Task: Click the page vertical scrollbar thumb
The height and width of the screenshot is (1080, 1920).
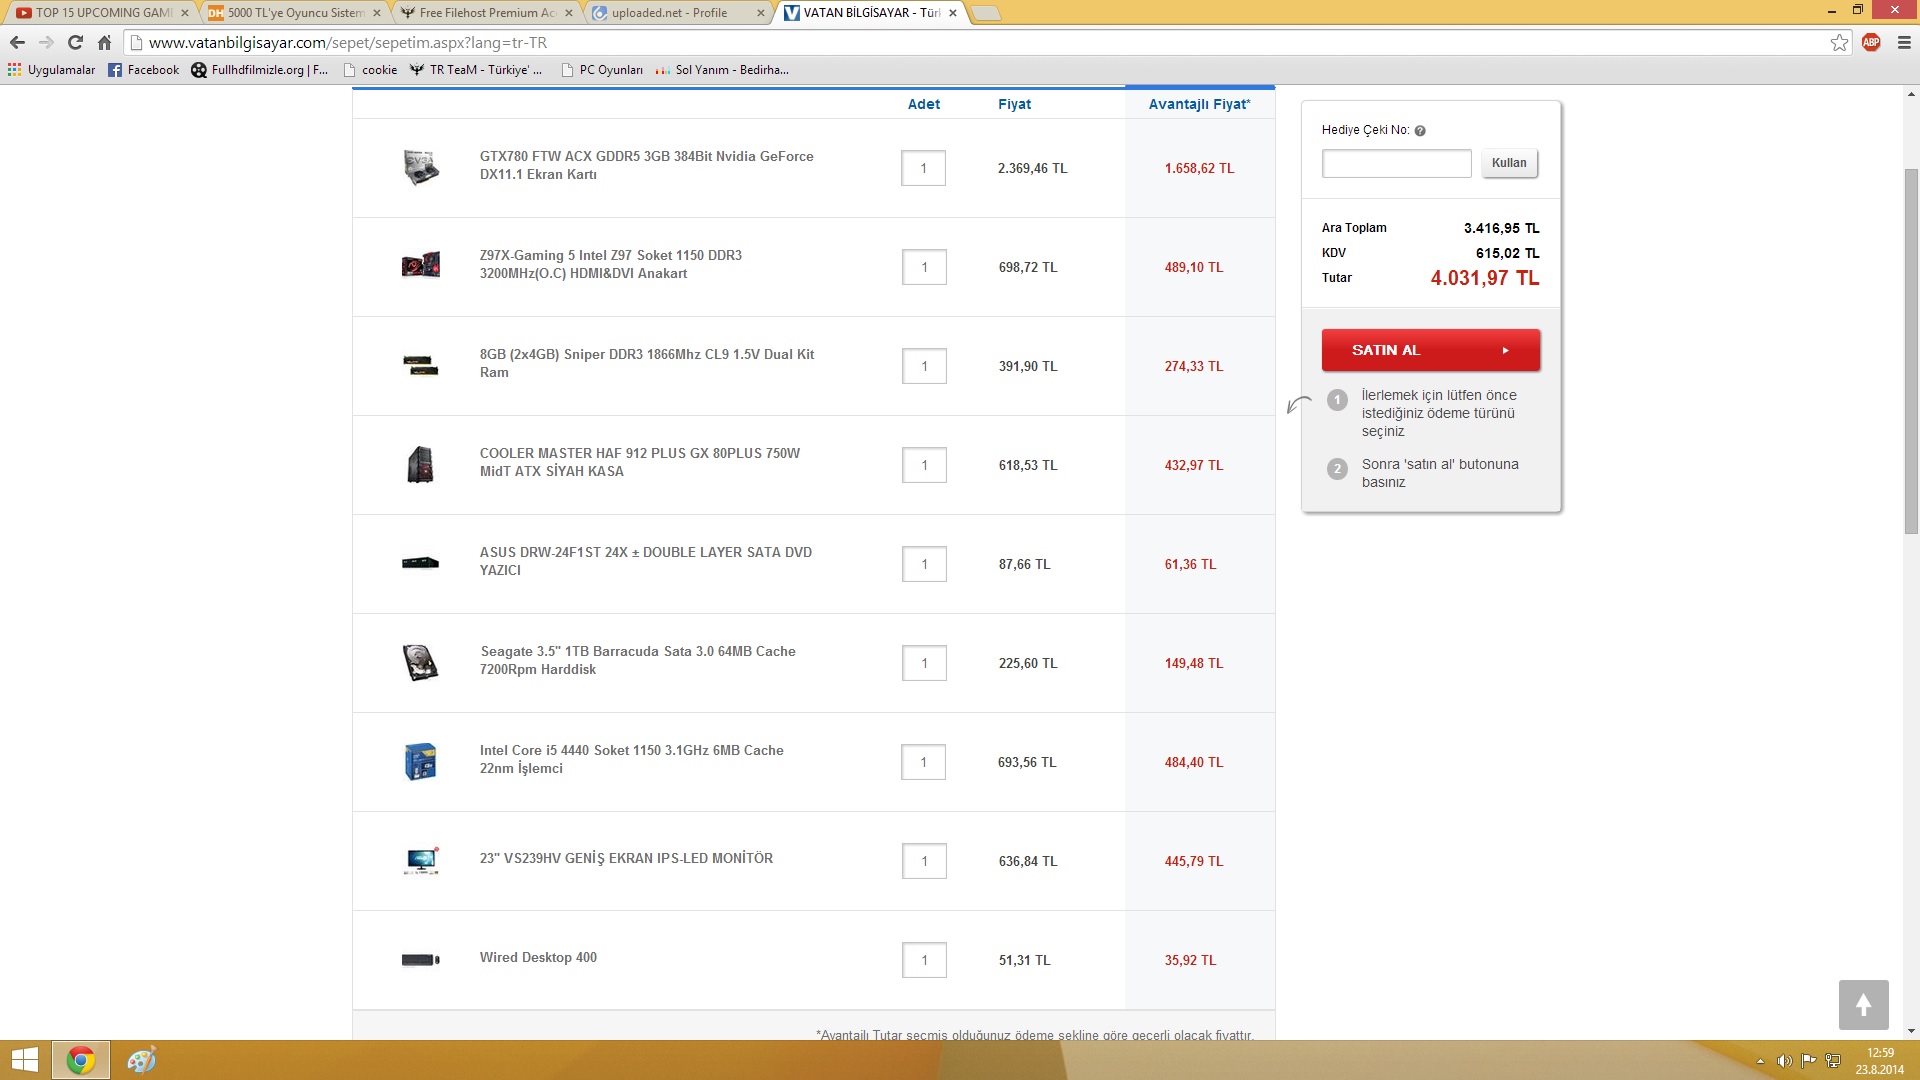Action: (x=1911, y=350)
